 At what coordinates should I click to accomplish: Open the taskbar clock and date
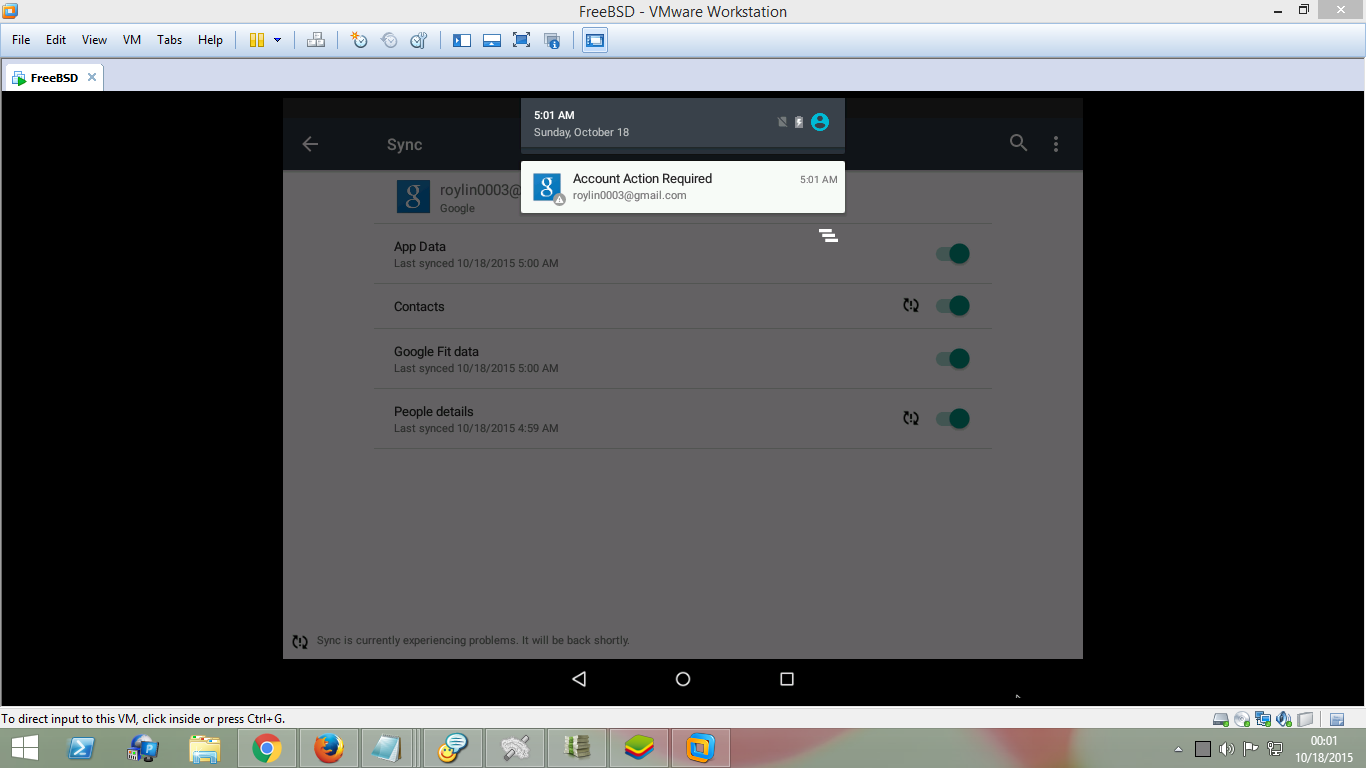[1323, 749]
